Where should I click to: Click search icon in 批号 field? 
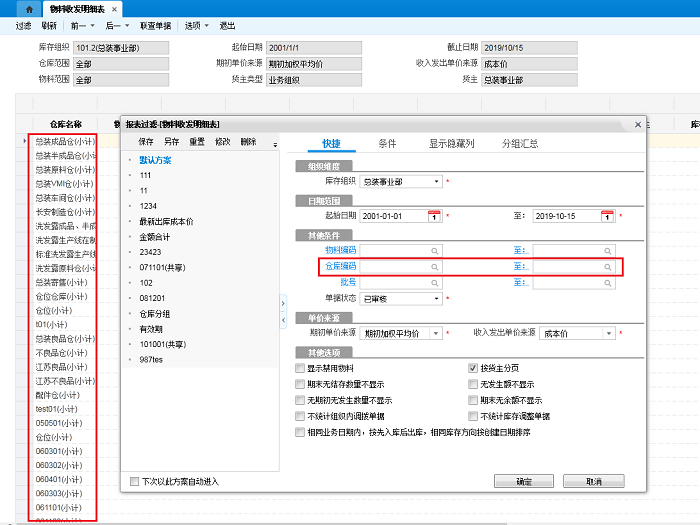coord(434,283)
